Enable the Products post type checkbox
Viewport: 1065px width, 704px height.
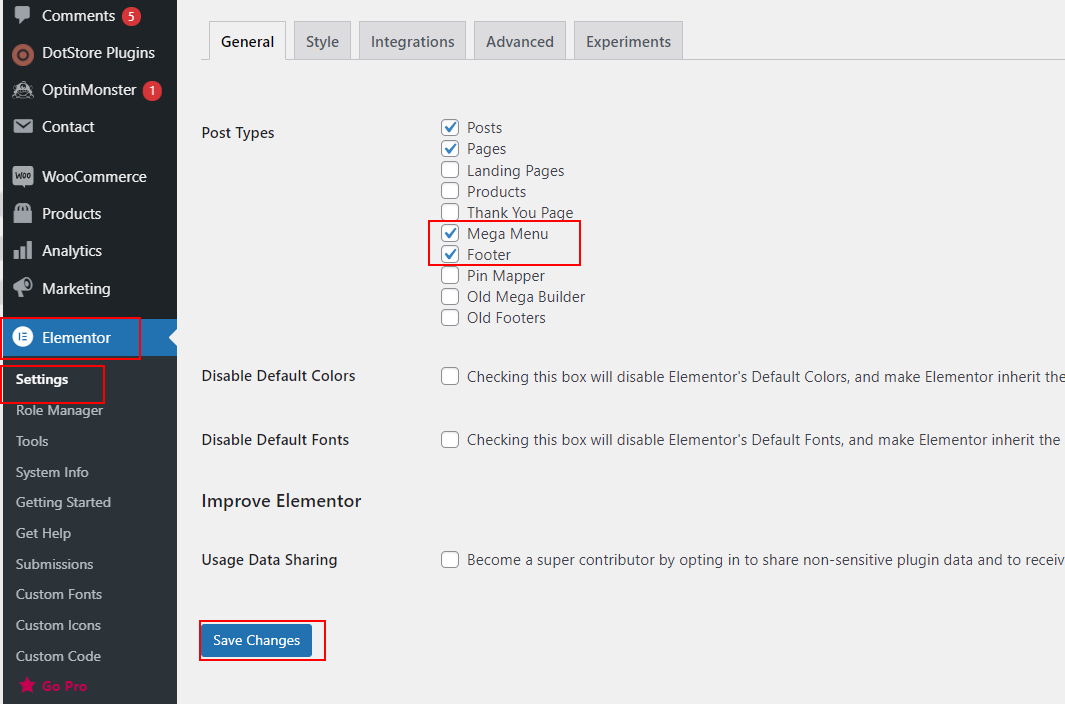[450, 191]
